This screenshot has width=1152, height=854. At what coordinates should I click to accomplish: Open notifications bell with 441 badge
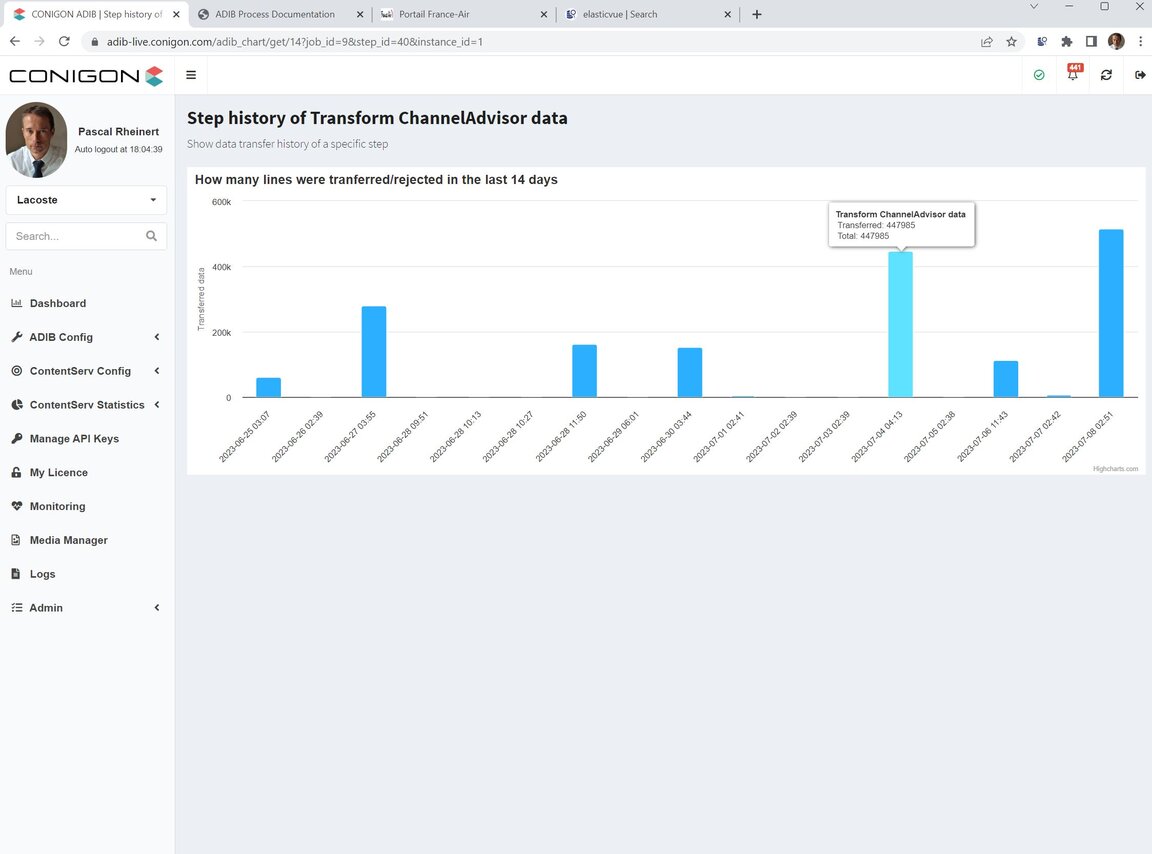click(x=1073, y=73)
